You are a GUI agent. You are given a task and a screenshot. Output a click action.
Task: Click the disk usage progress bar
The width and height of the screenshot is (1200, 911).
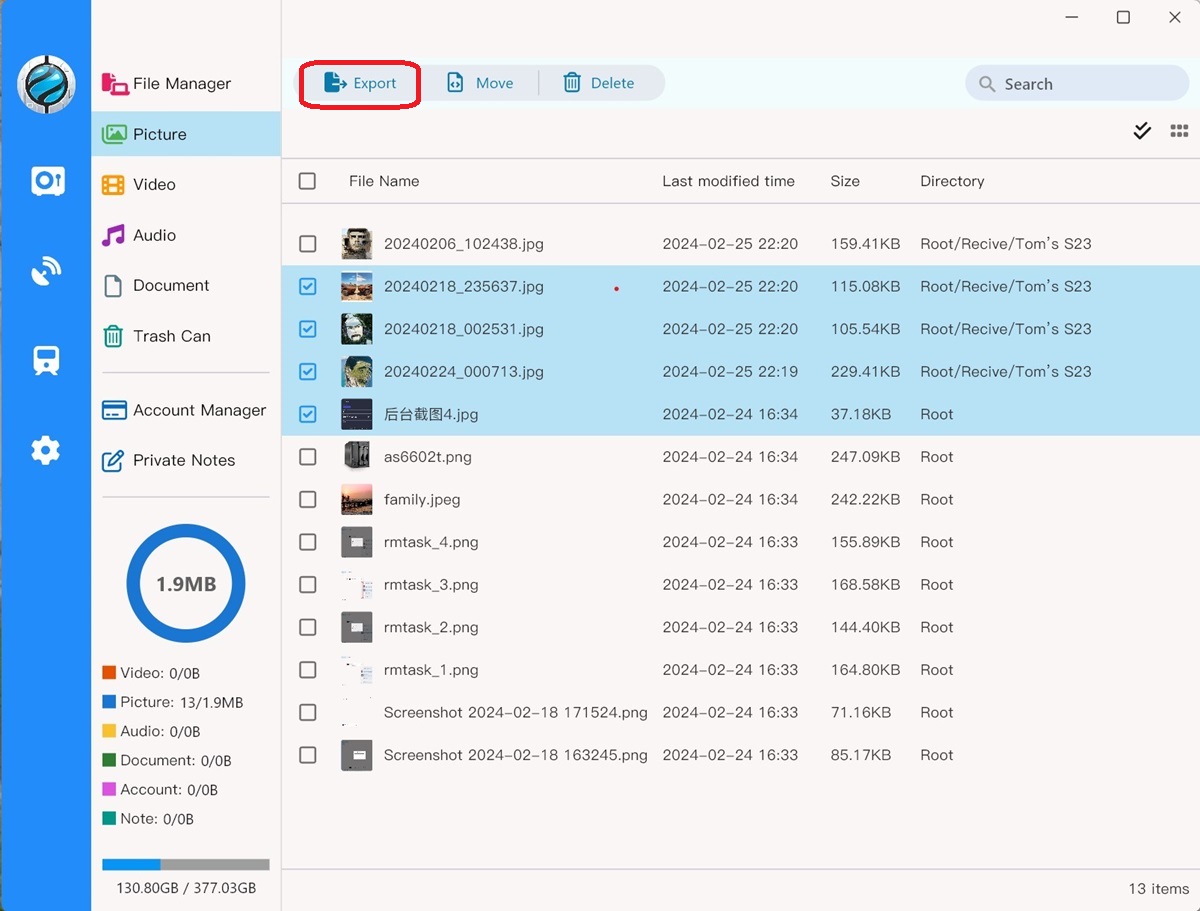pos(186,864)
